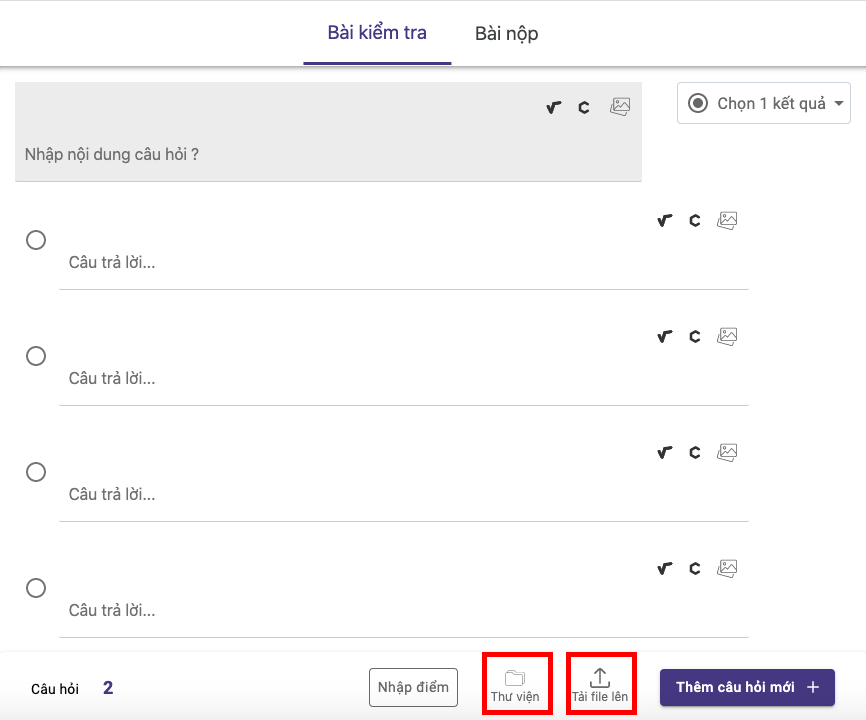Open Thư viện library folder

point(515,685)
